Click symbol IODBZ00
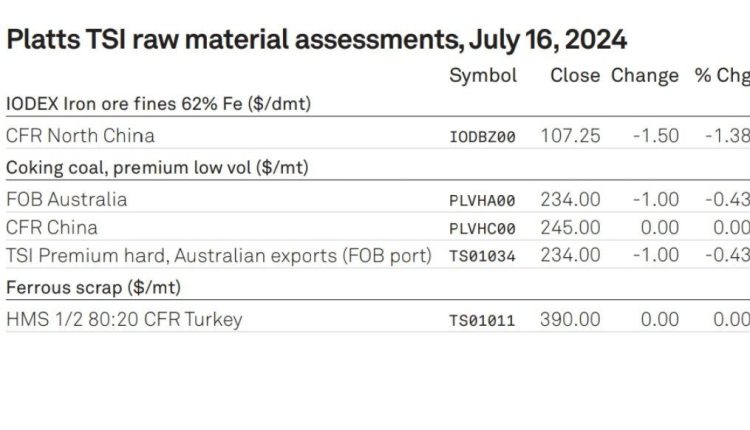 [x=482, y=137]
